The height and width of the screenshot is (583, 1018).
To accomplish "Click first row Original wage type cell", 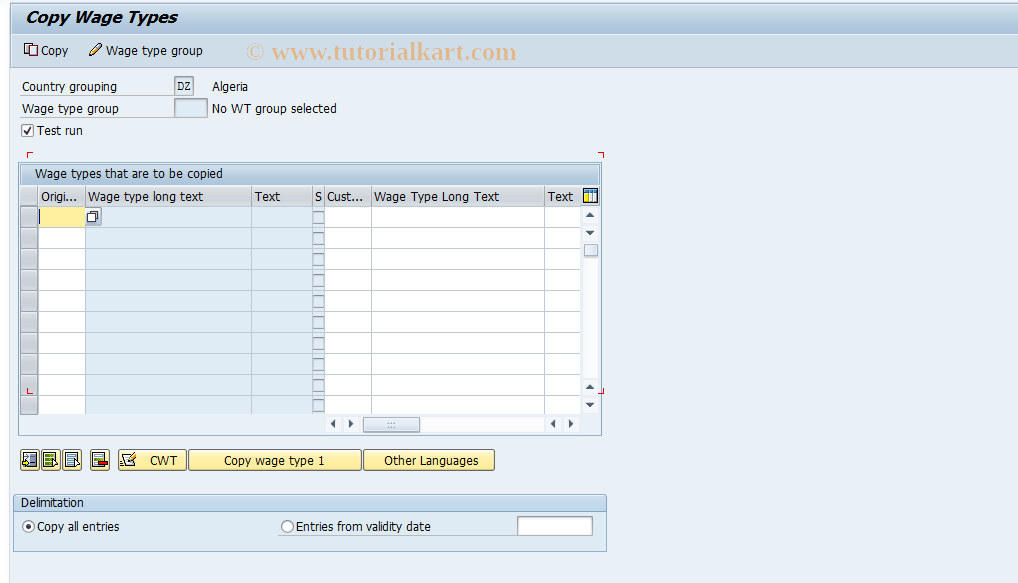I will coord(62,217).
